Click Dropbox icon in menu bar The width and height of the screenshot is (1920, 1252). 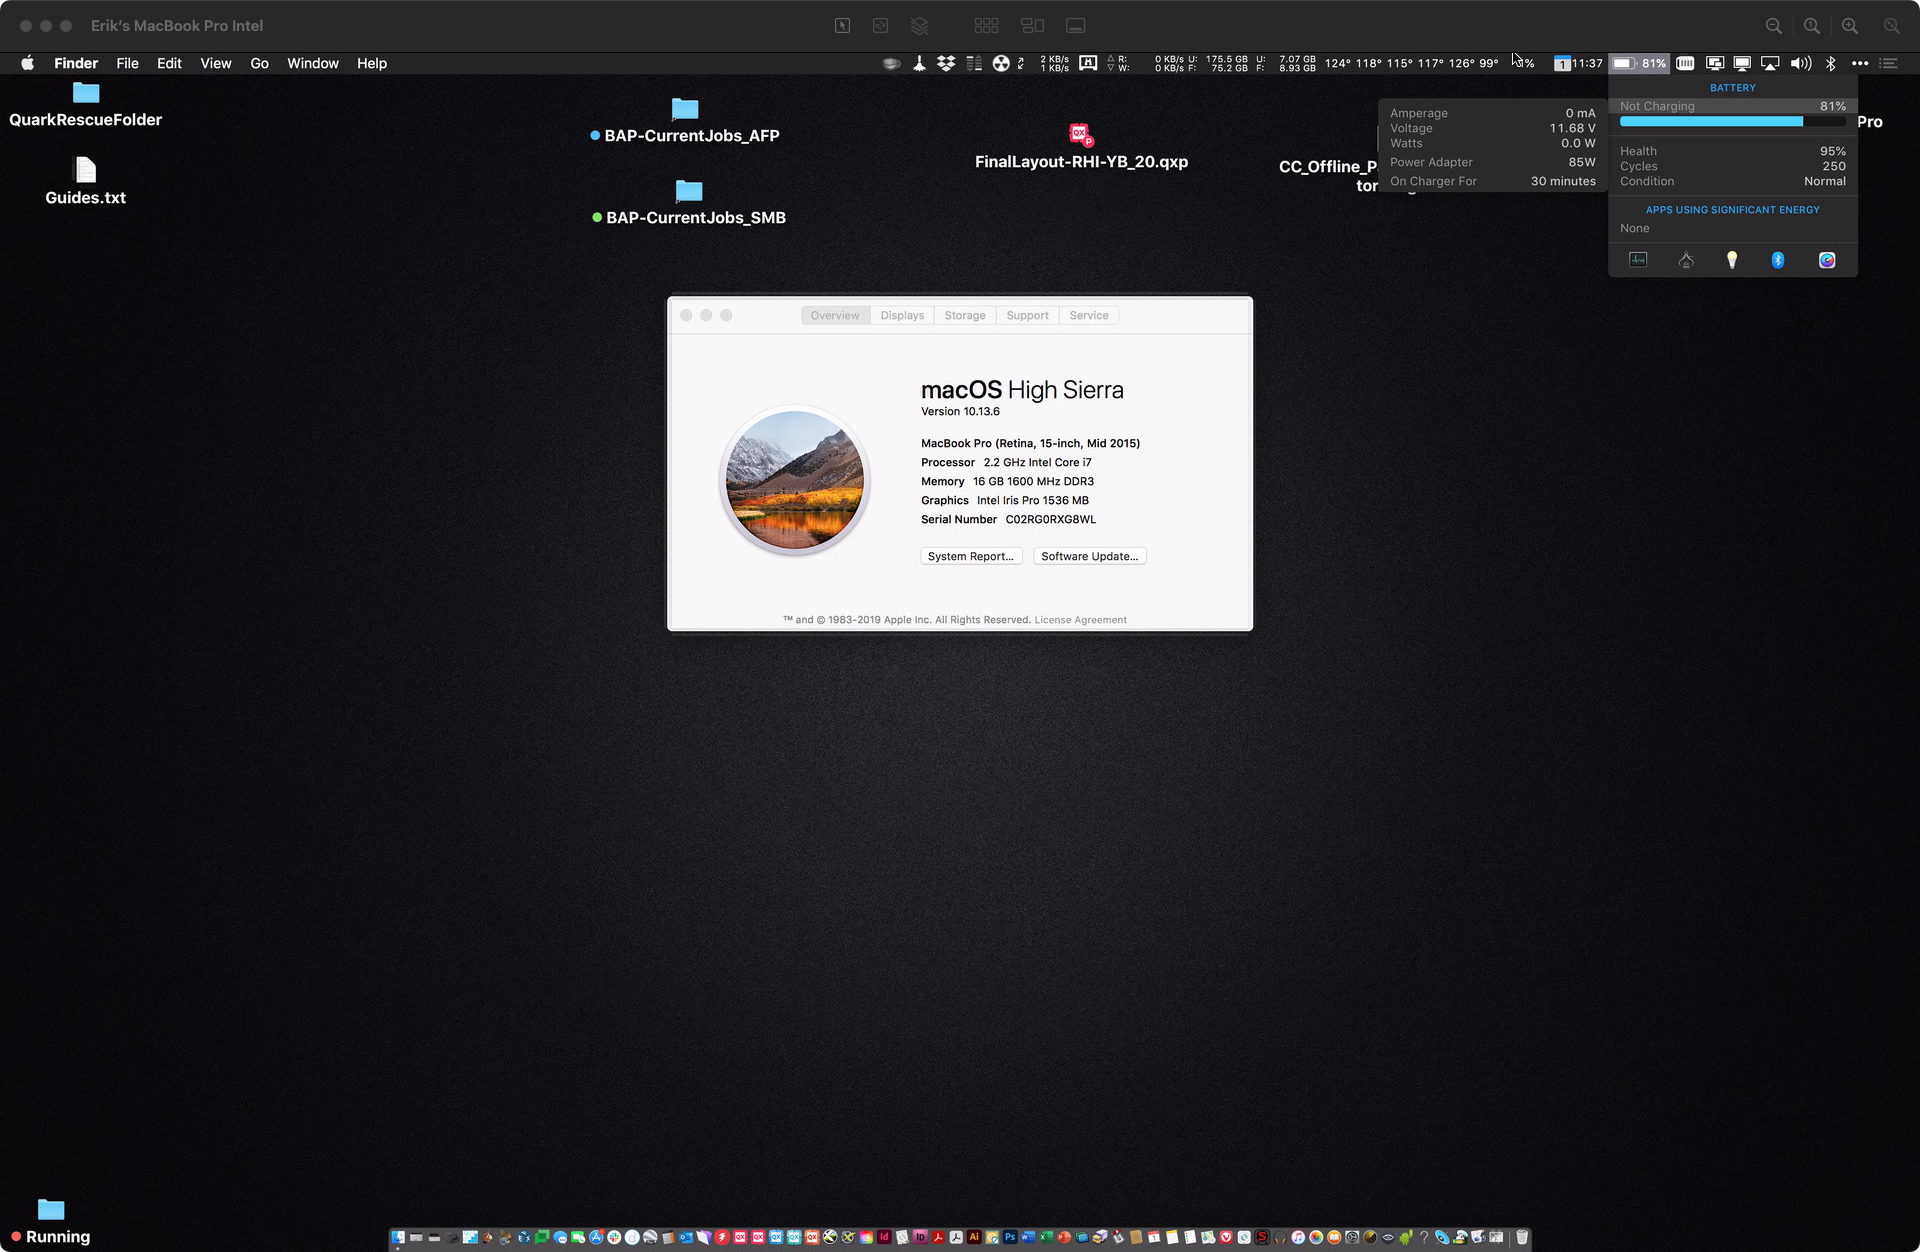click(946, 63)
